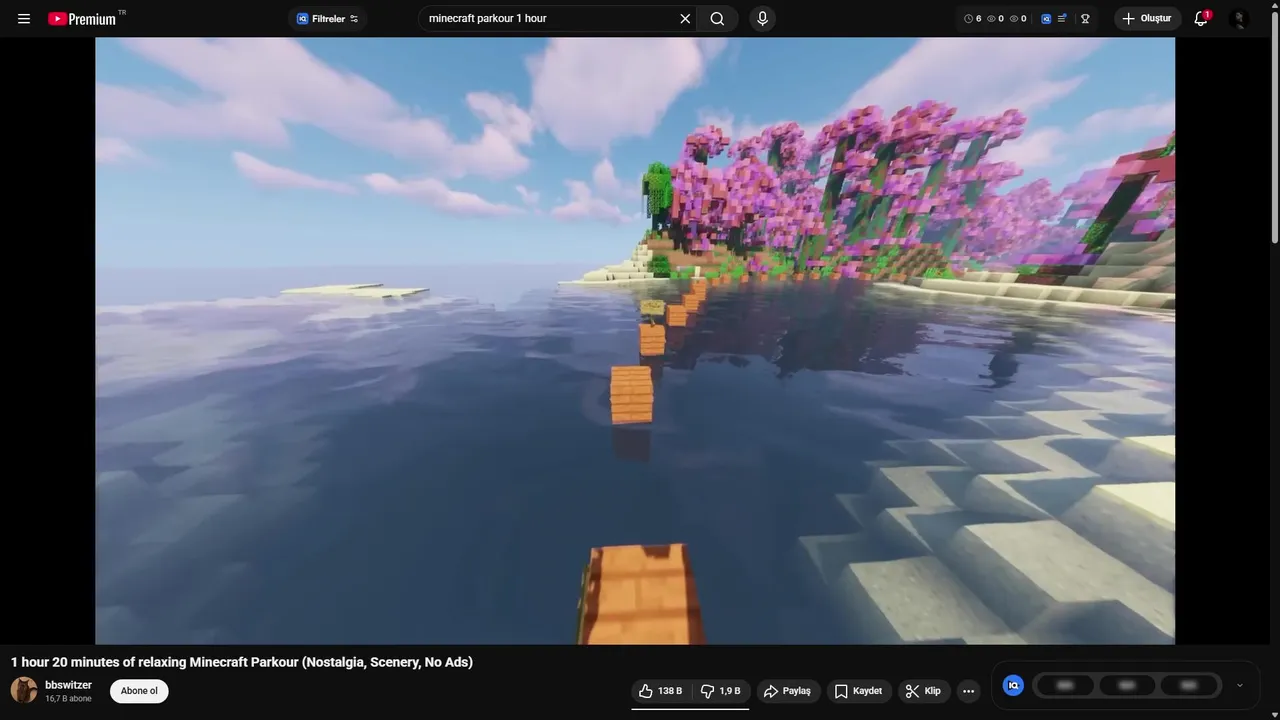1280x720 pixels.
Task: Open the three-dot more actions menu
Action: (968, 691)
